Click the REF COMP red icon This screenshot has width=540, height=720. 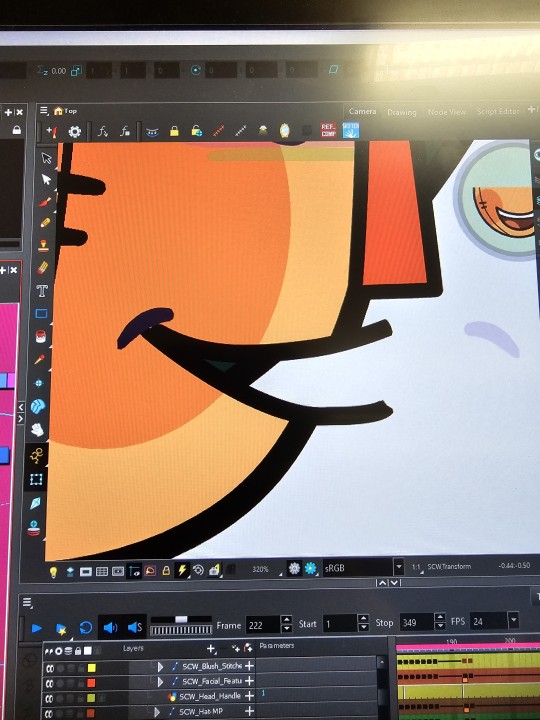(x=328, y=130)
